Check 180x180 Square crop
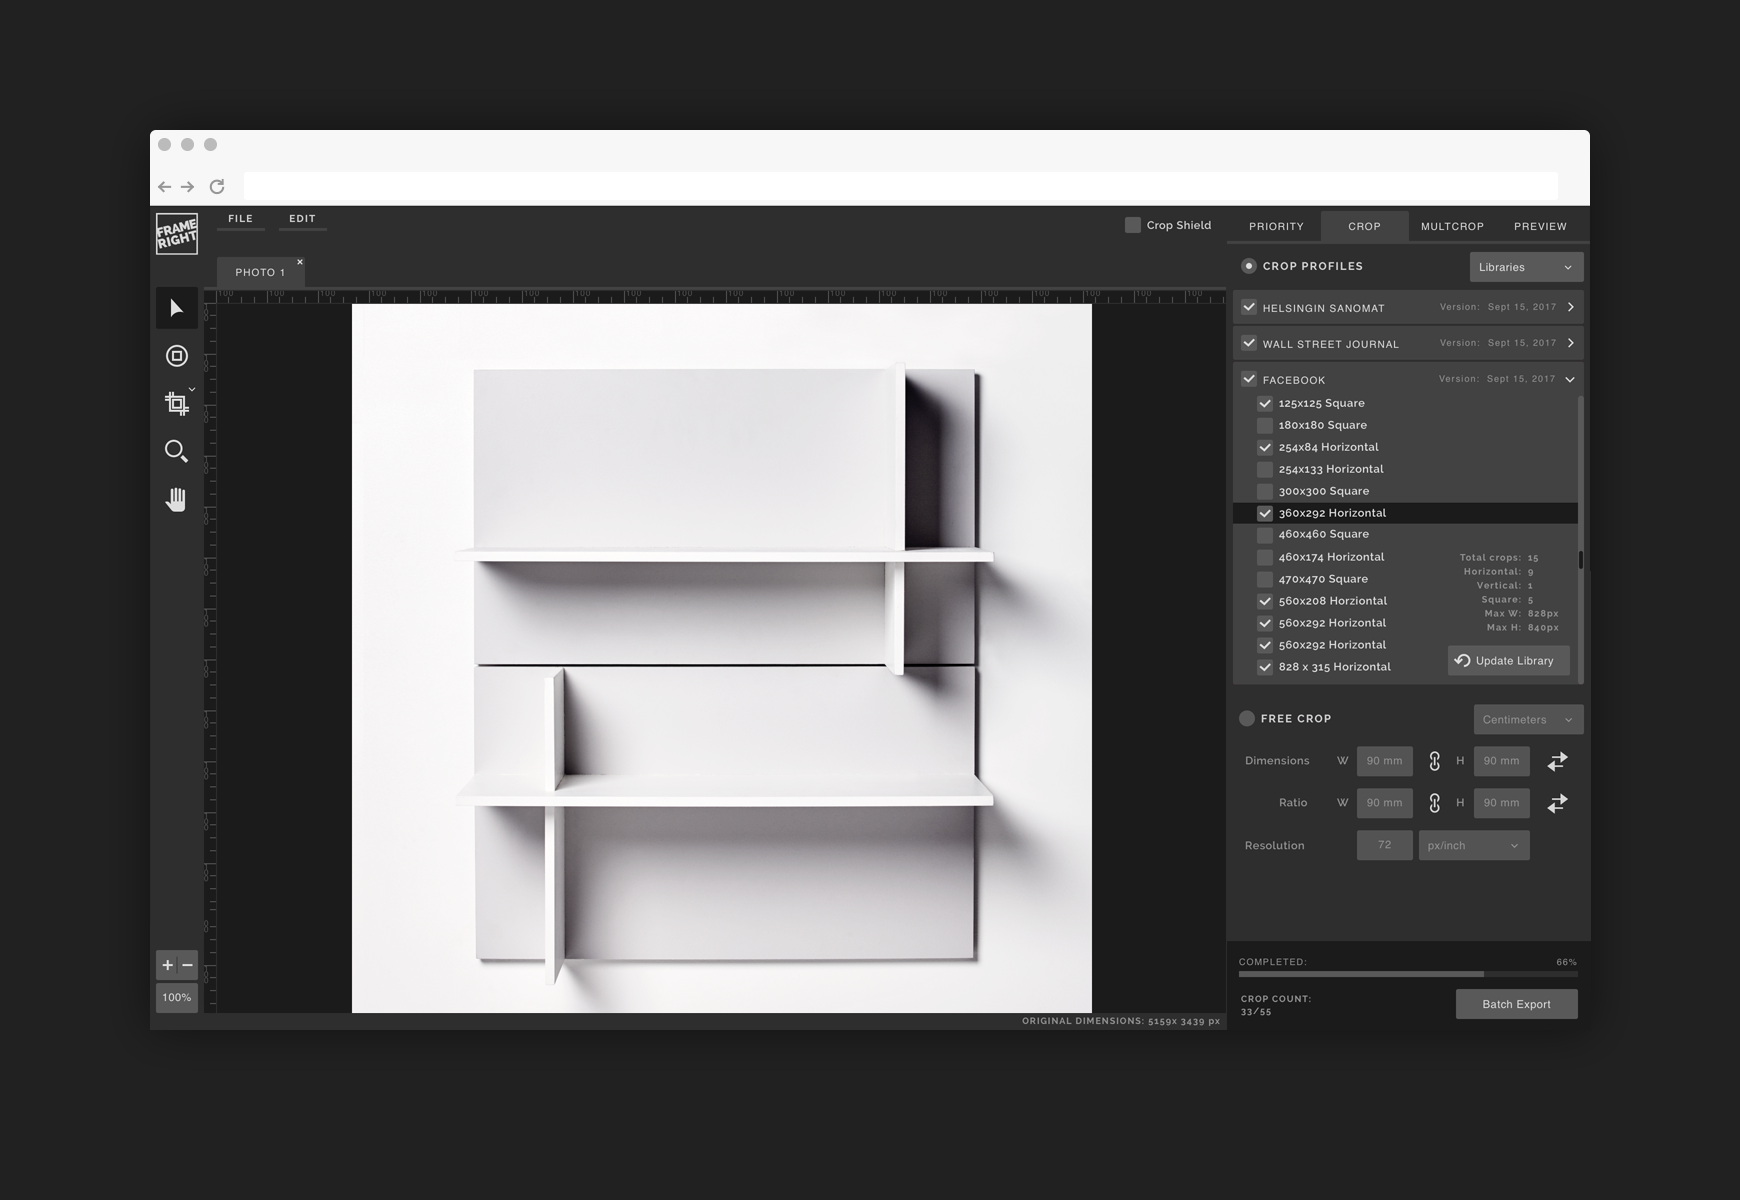 click(1265, 425)
